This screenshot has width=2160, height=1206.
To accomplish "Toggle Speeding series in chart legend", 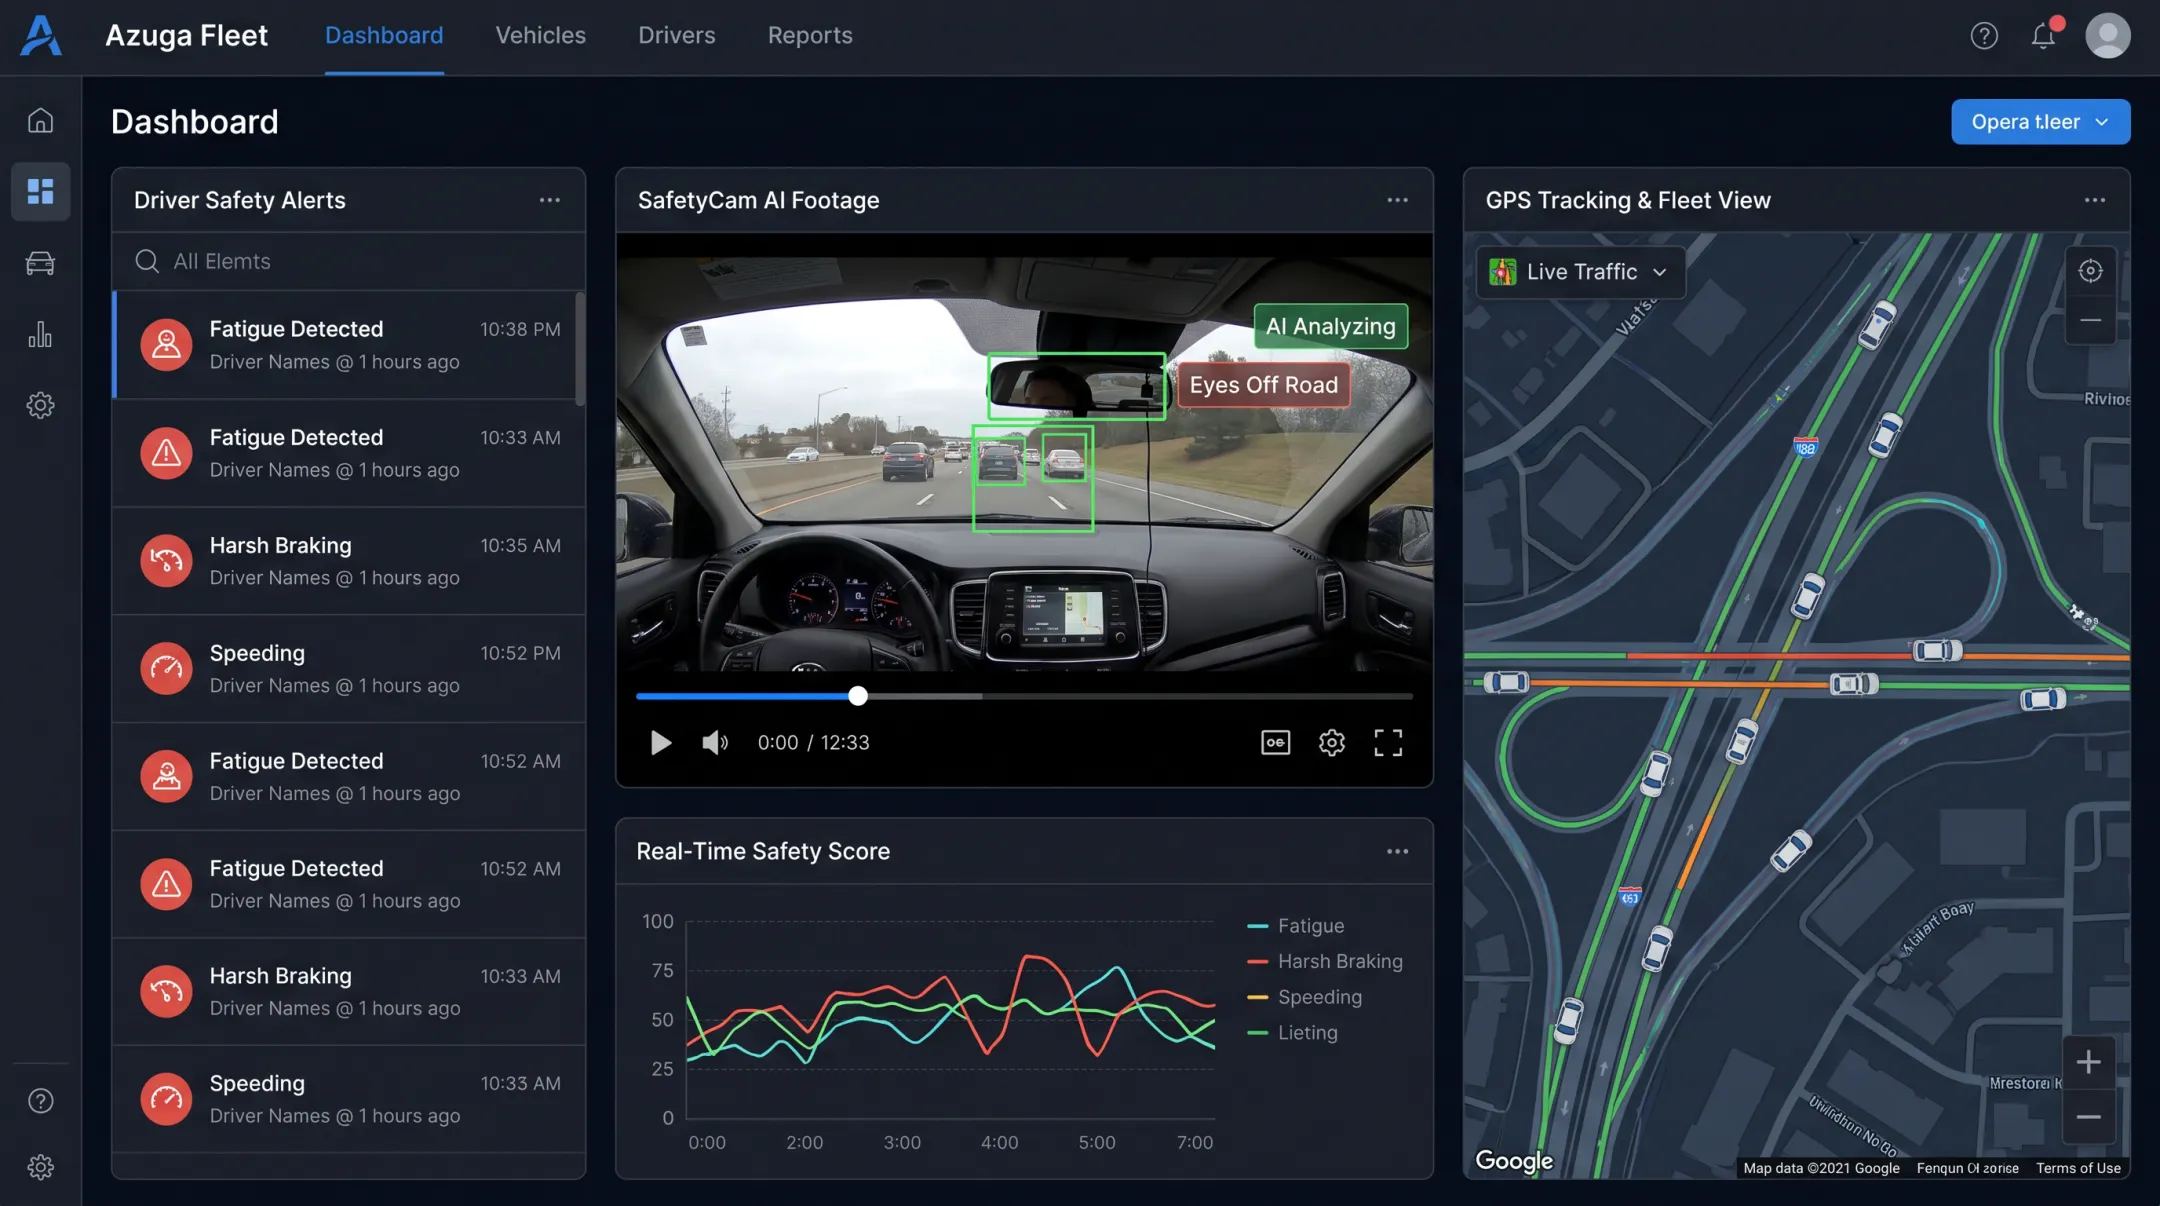I will [x=1305, y=997].
